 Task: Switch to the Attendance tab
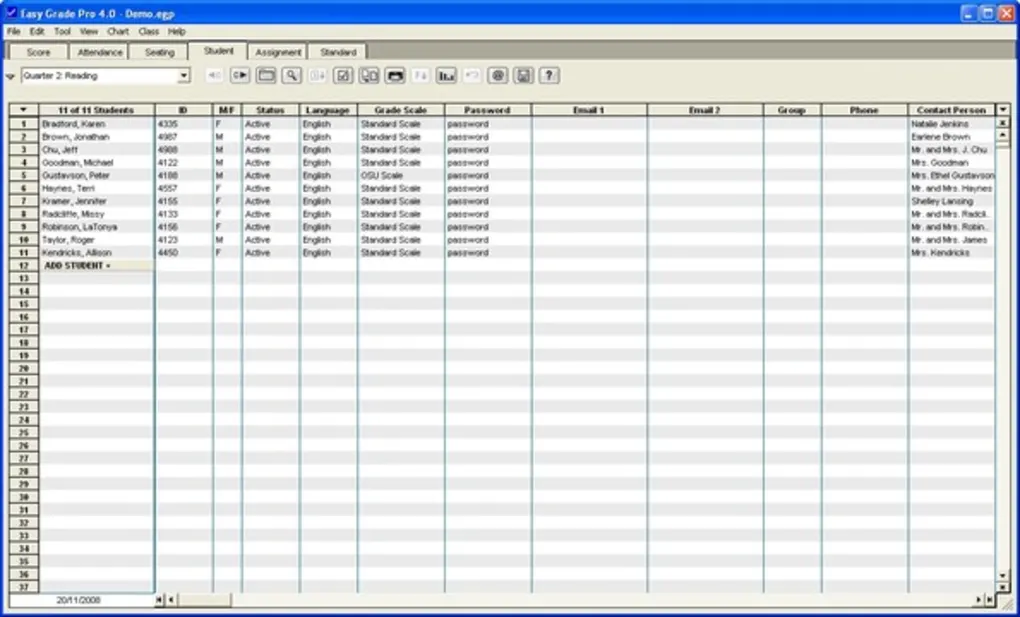100,52
